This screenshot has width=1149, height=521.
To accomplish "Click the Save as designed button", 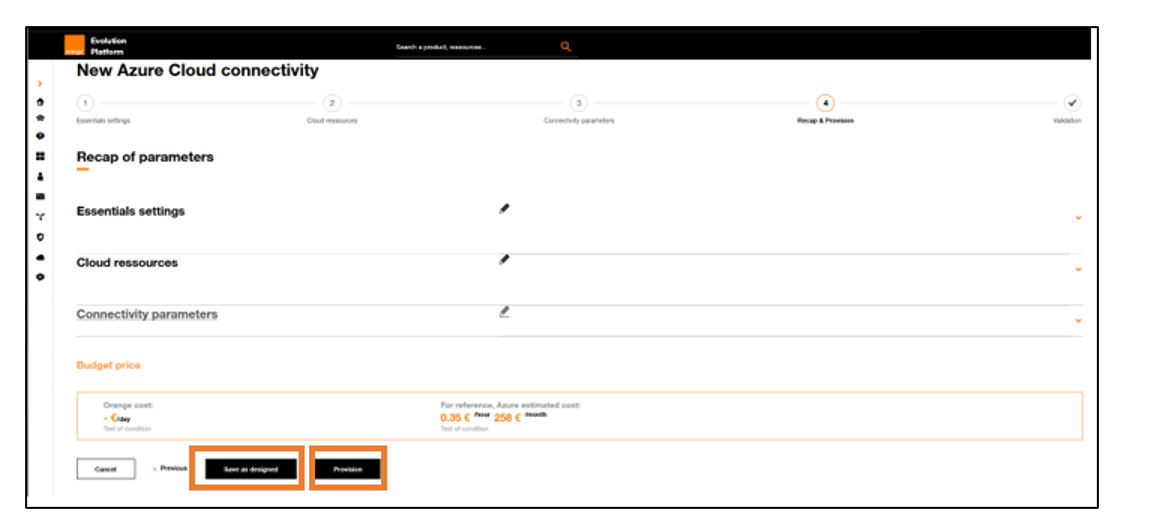I will pos(251,469).
